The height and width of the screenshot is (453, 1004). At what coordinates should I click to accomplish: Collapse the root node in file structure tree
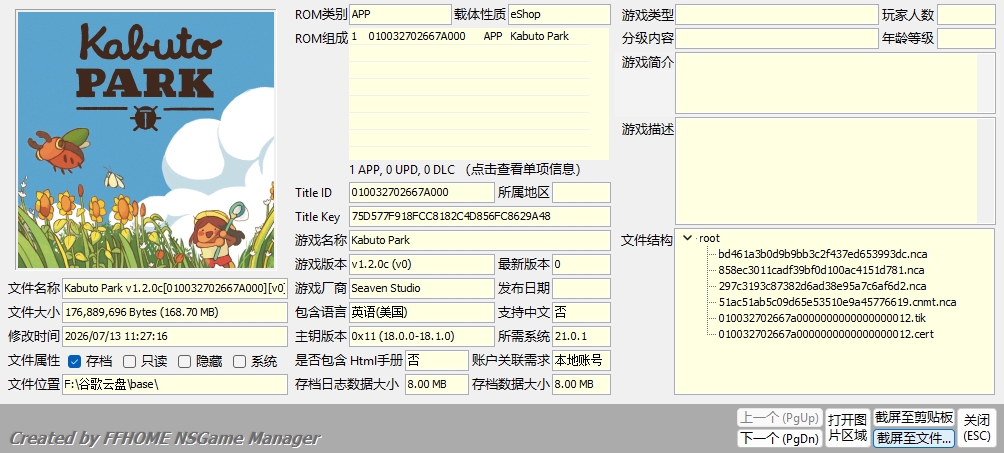tap(688, 238)
